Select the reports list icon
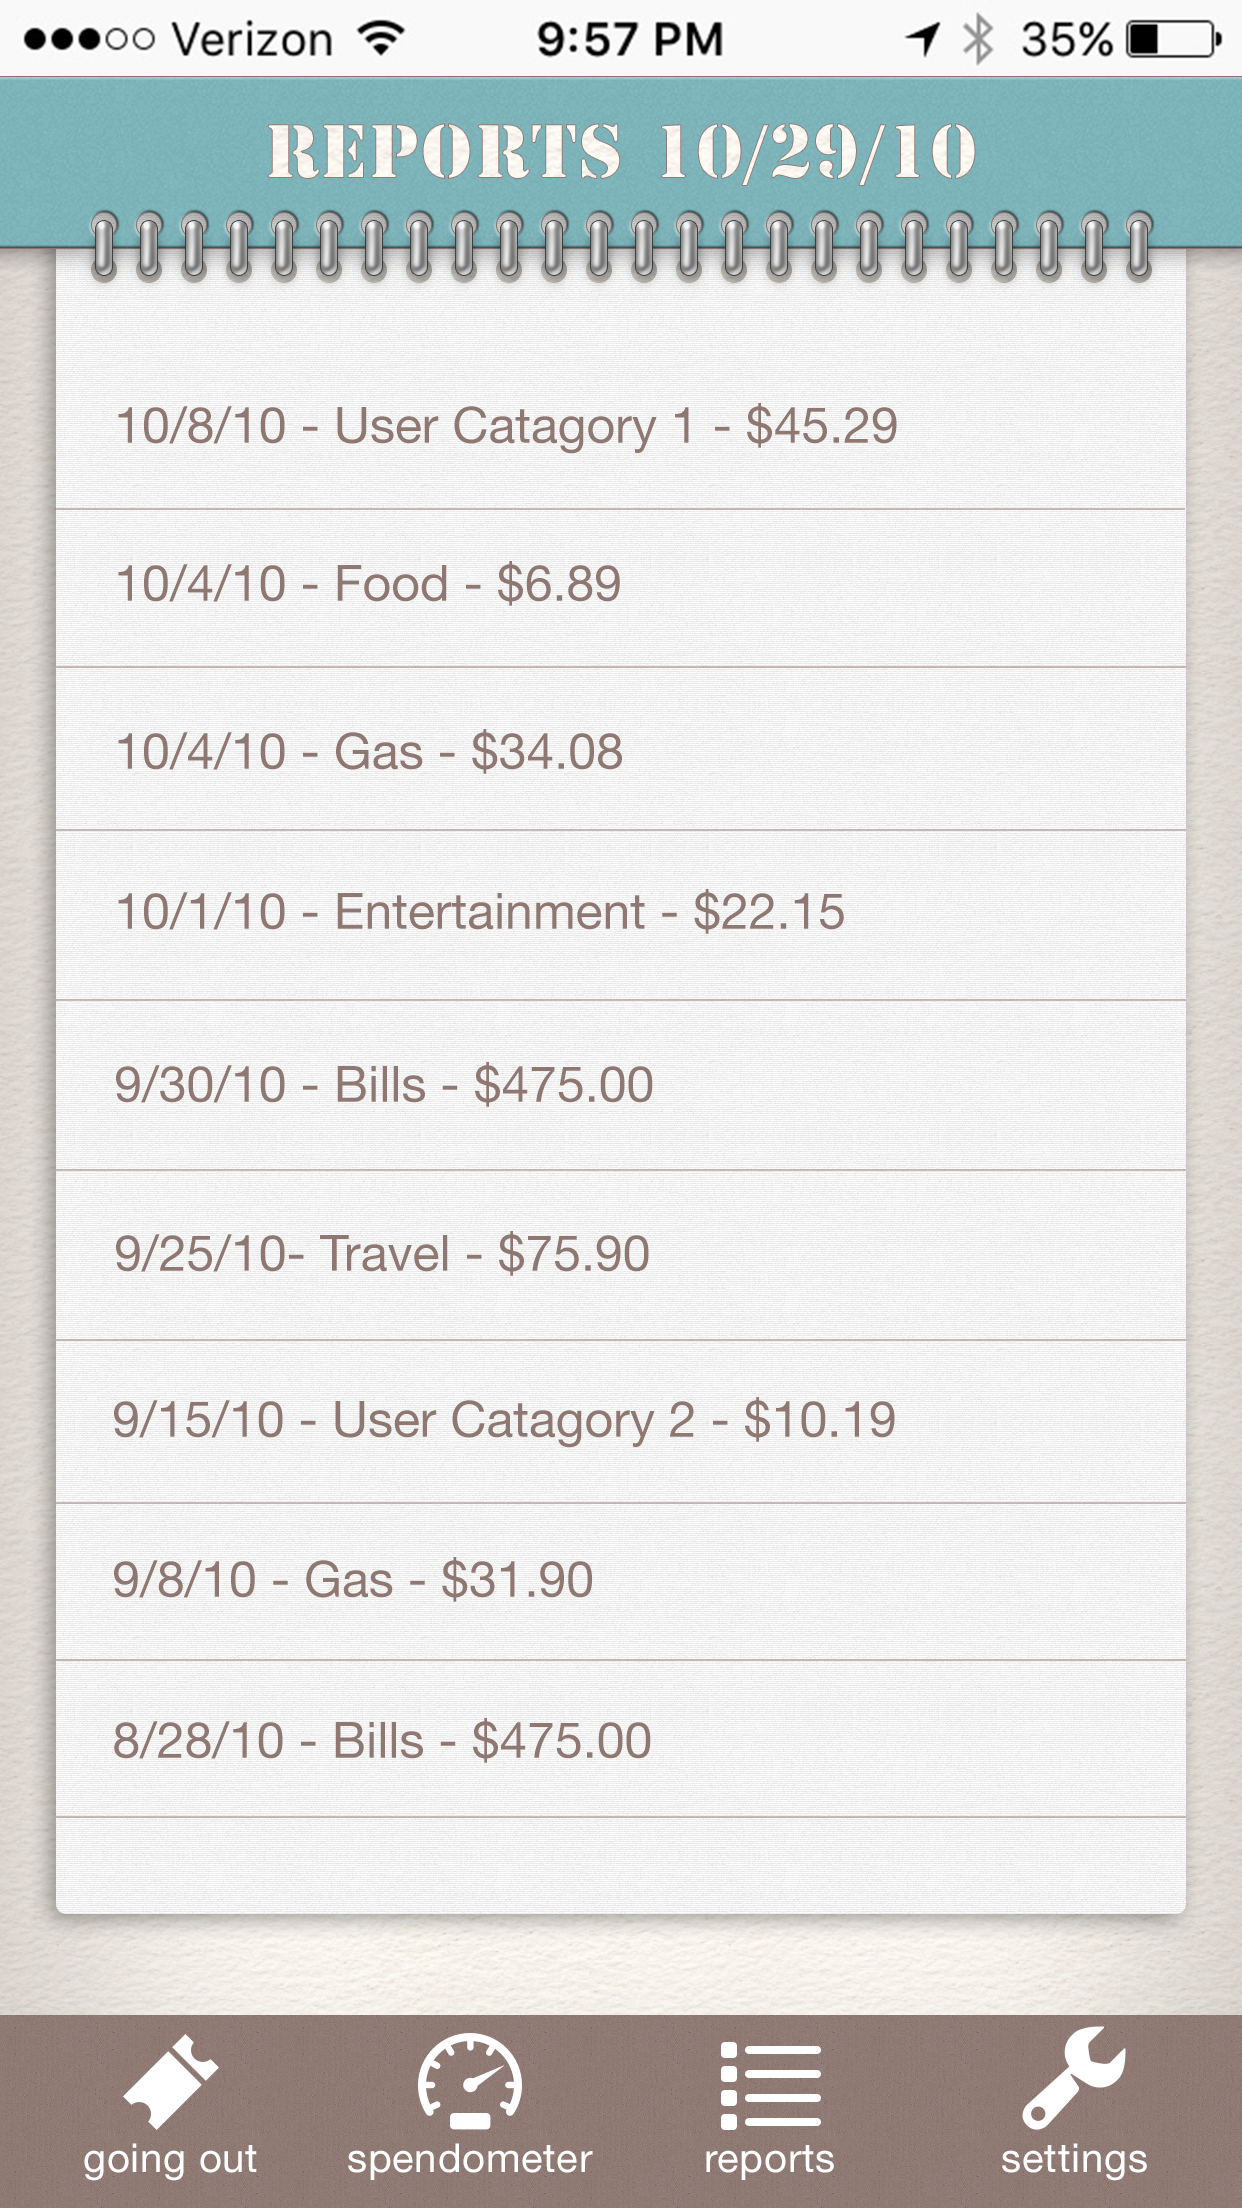This screenshot has height=2208, width=1242. point(770,2085)
